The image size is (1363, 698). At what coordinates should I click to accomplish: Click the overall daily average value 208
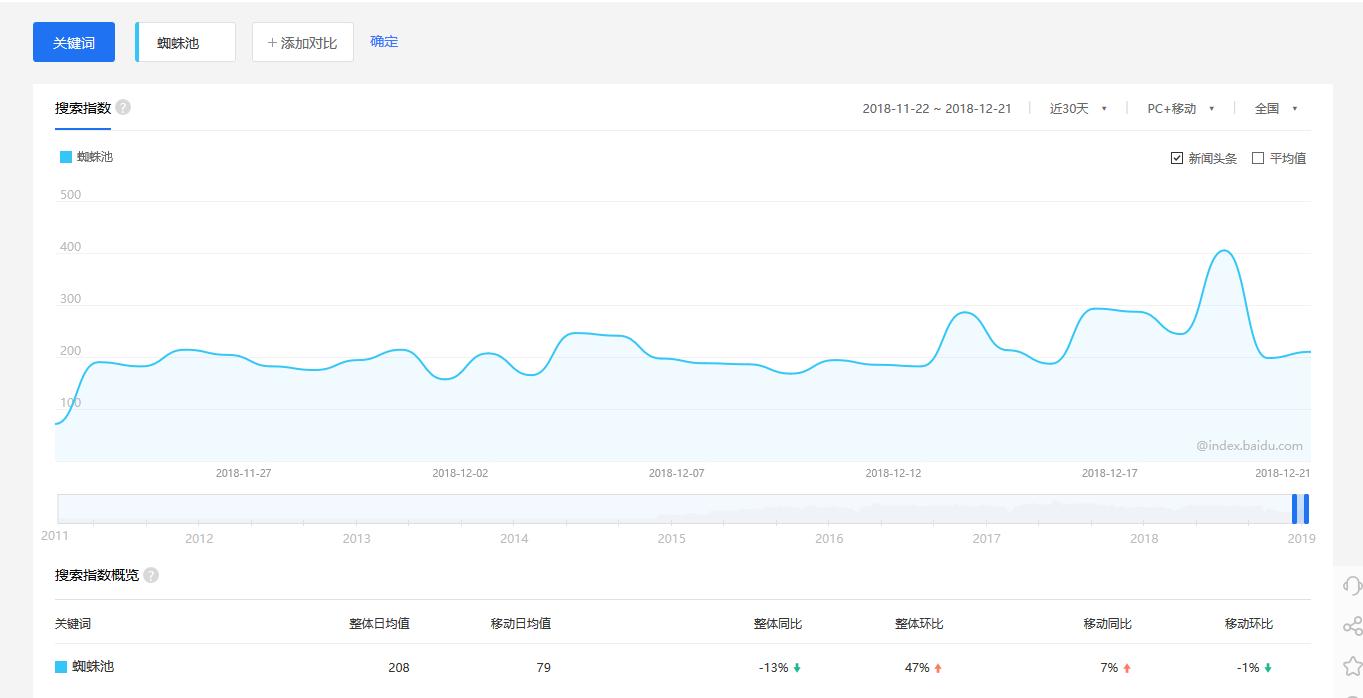click(x=399, y=668)
